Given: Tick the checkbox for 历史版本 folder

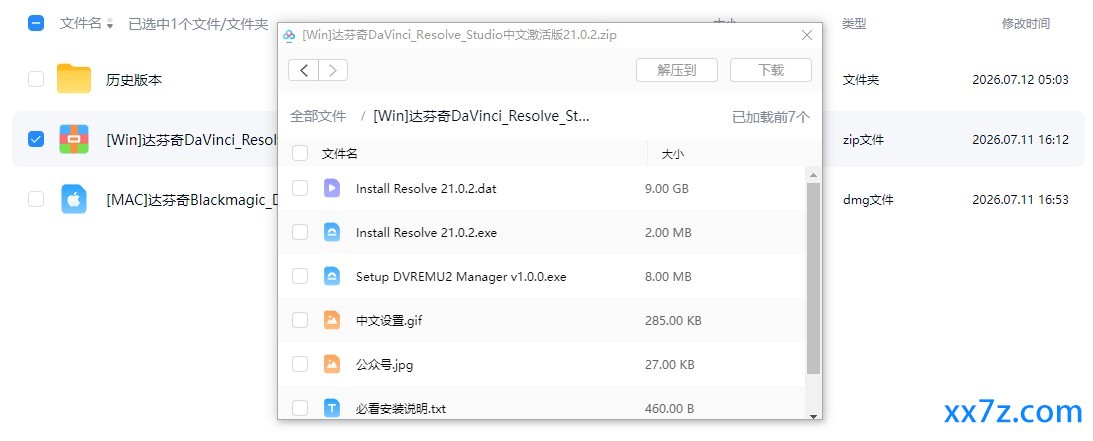Looking at the screenshot, I should click(36, 79).
